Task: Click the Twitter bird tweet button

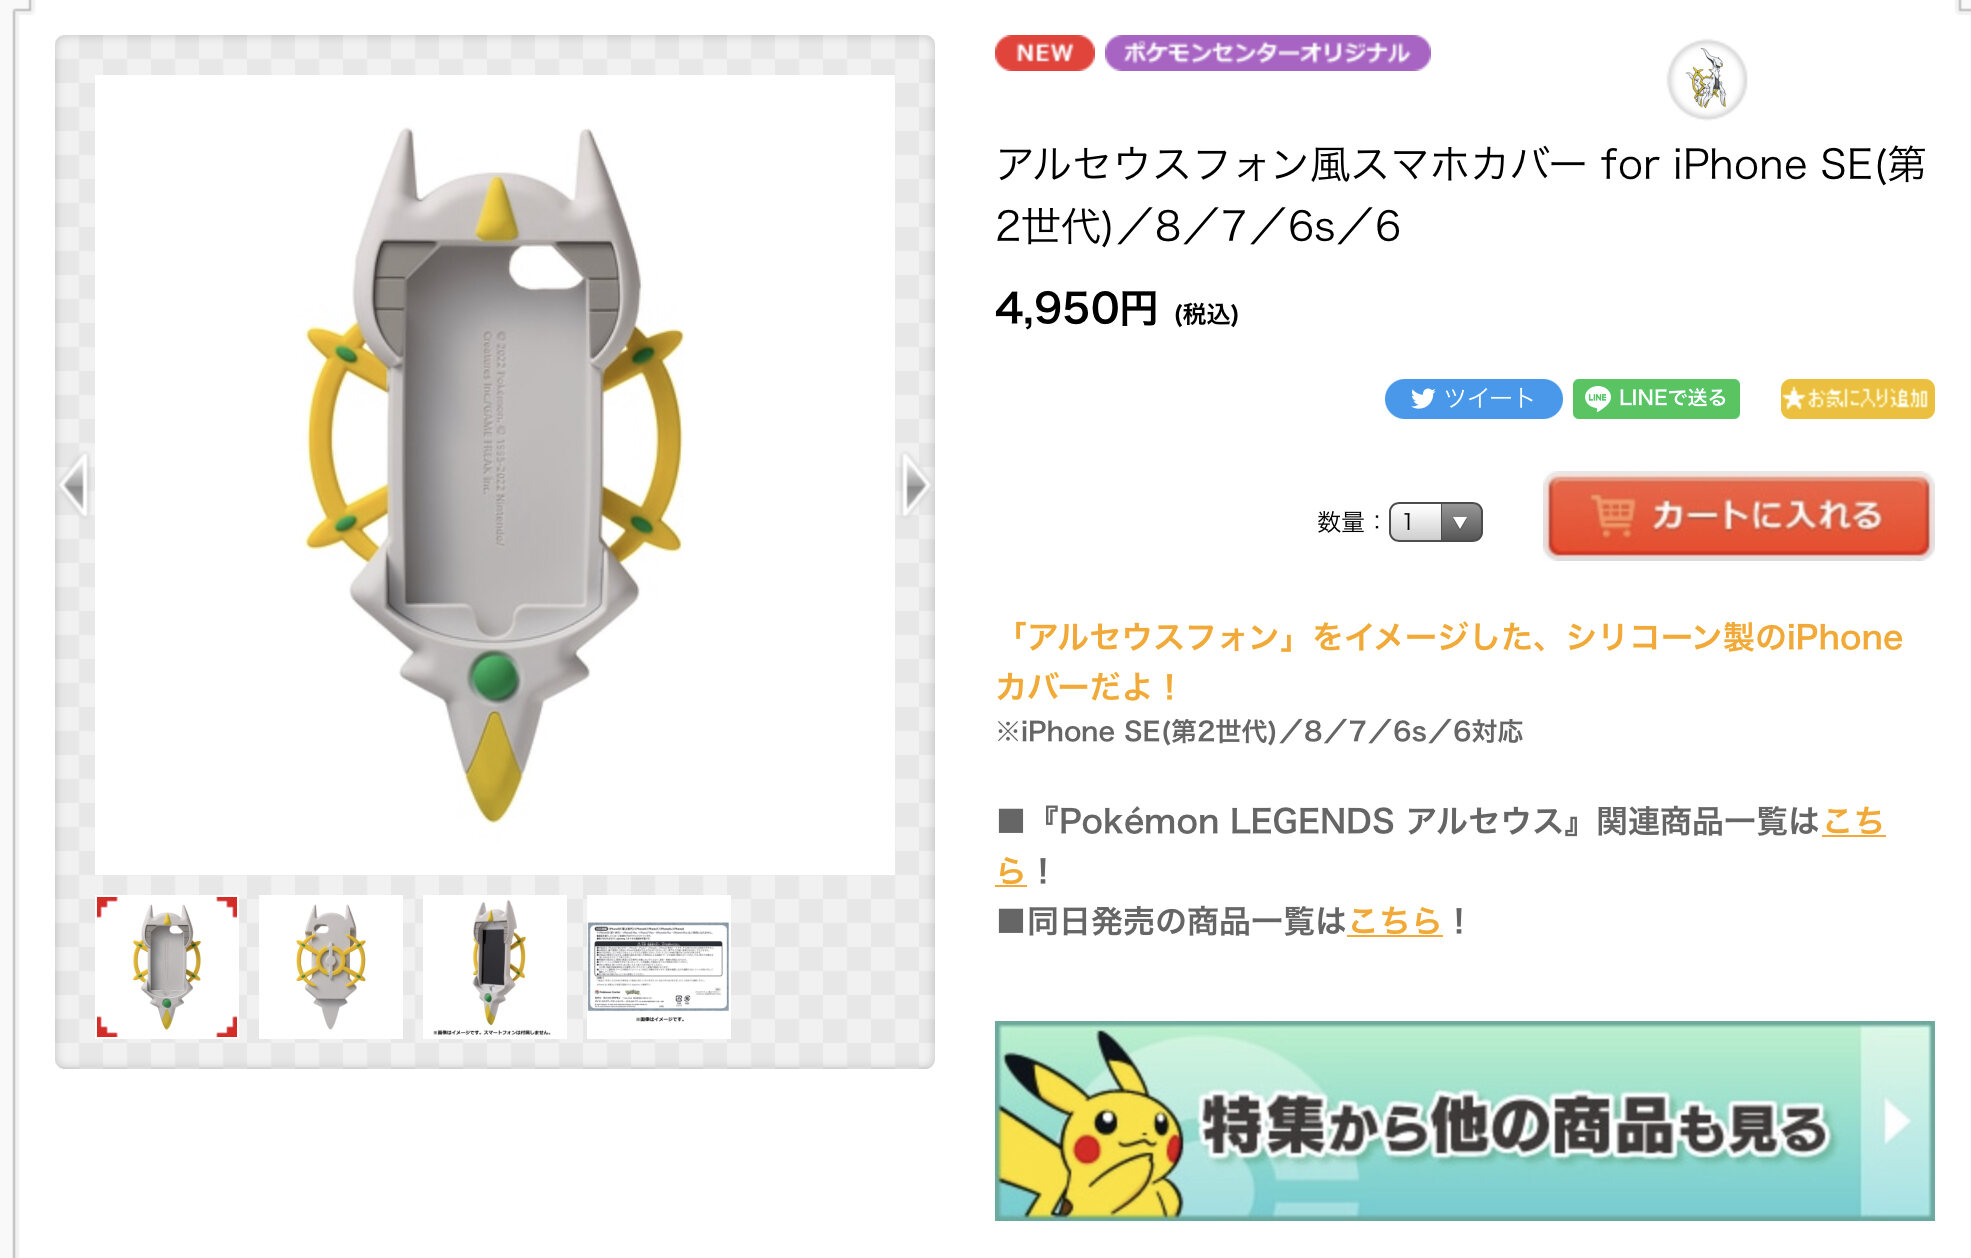Action: 1473,398
